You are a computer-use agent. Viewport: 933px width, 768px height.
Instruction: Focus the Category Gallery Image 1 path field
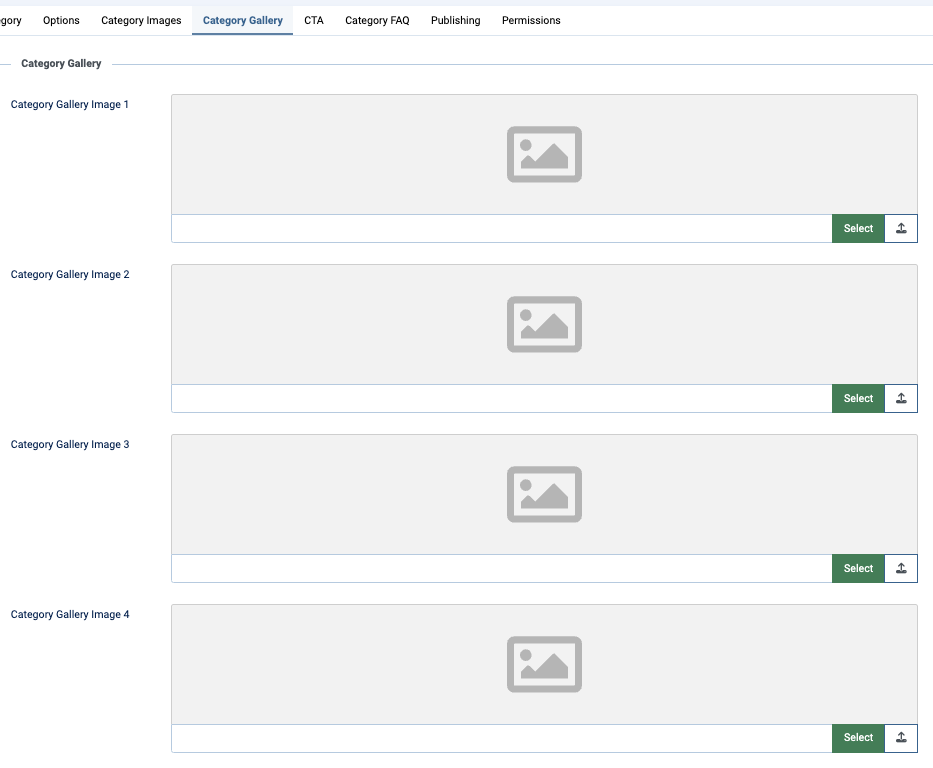(501, 228)
